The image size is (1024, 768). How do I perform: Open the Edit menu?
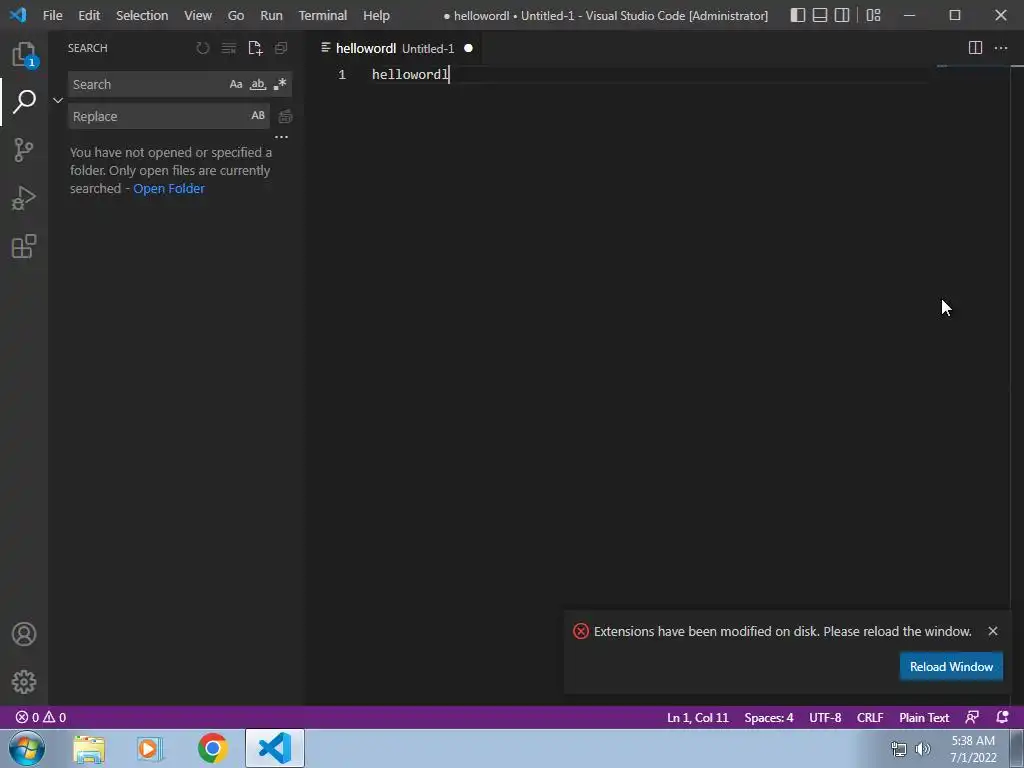point(89,15)
